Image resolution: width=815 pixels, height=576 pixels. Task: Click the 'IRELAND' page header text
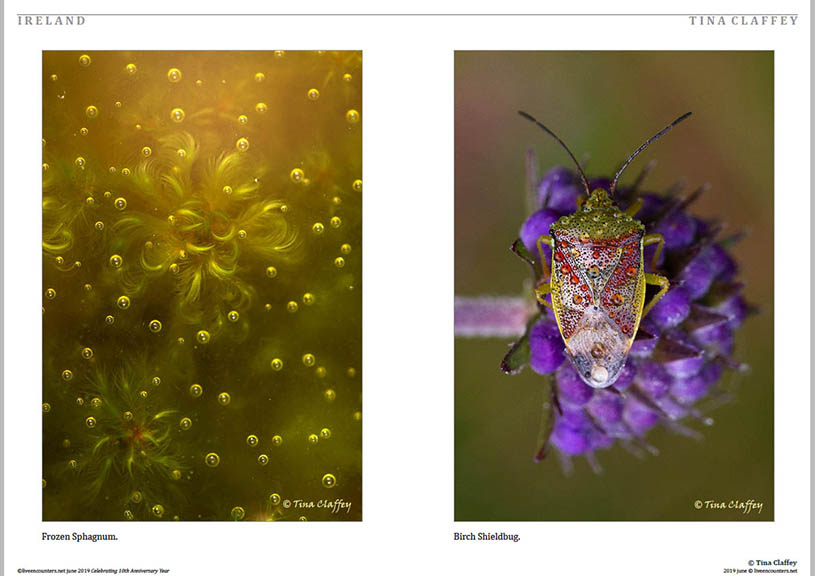pyautogui.click(x=51, y=21)
